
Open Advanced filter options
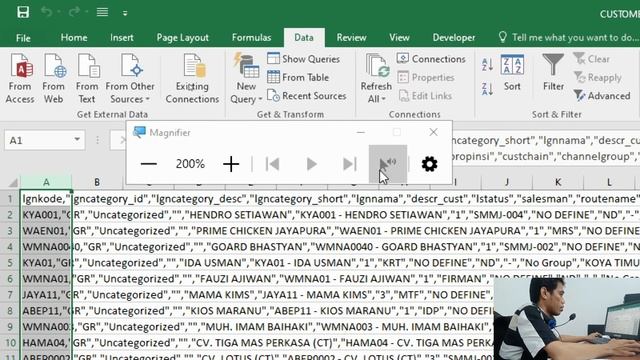[x=602, y=96]
